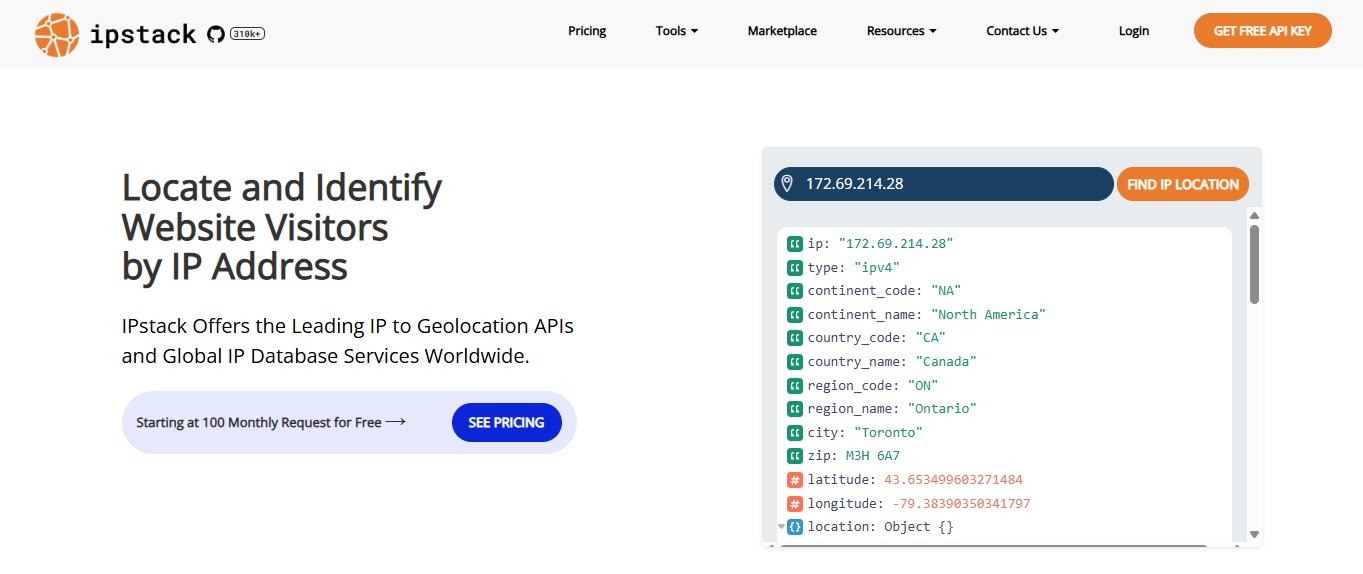Click the number icon beside longitude
Viewport: 1363px width, 574px height.
[x=795, y=504]
